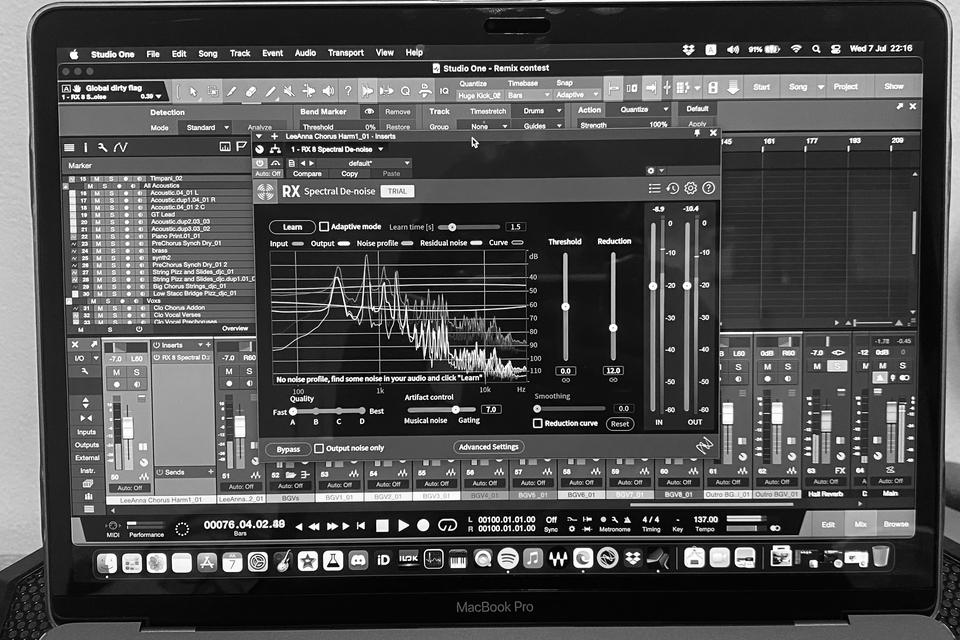Select the Eraser tool
This screenshot has width=960, height=640.
click(250, 91)
